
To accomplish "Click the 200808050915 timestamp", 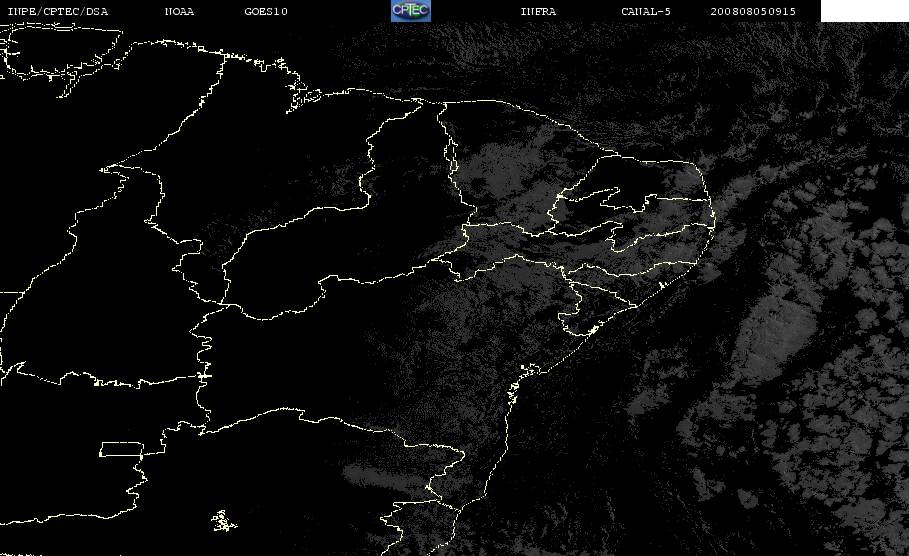I will pyautogui.click(x=753, y=11).
